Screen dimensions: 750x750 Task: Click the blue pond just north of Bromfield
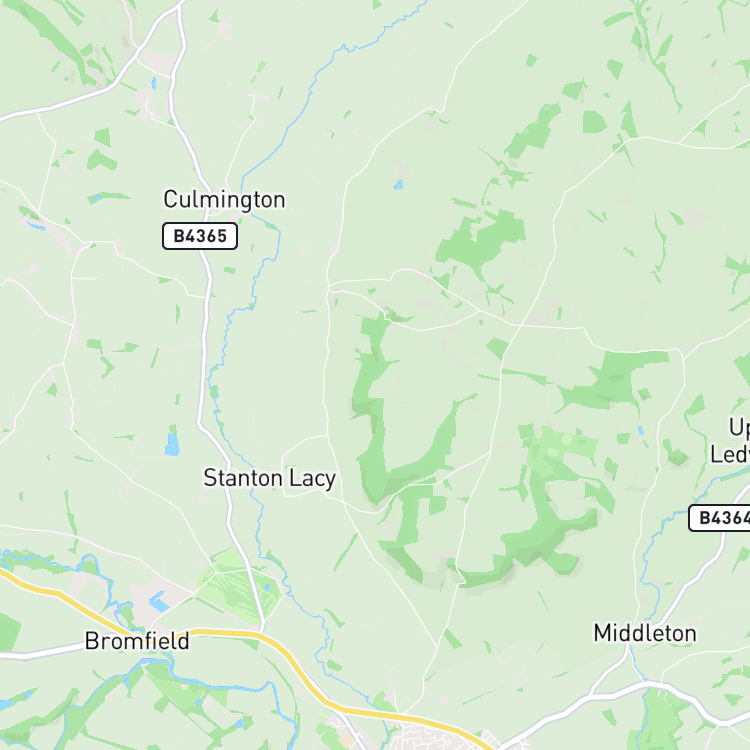[158, 602]
